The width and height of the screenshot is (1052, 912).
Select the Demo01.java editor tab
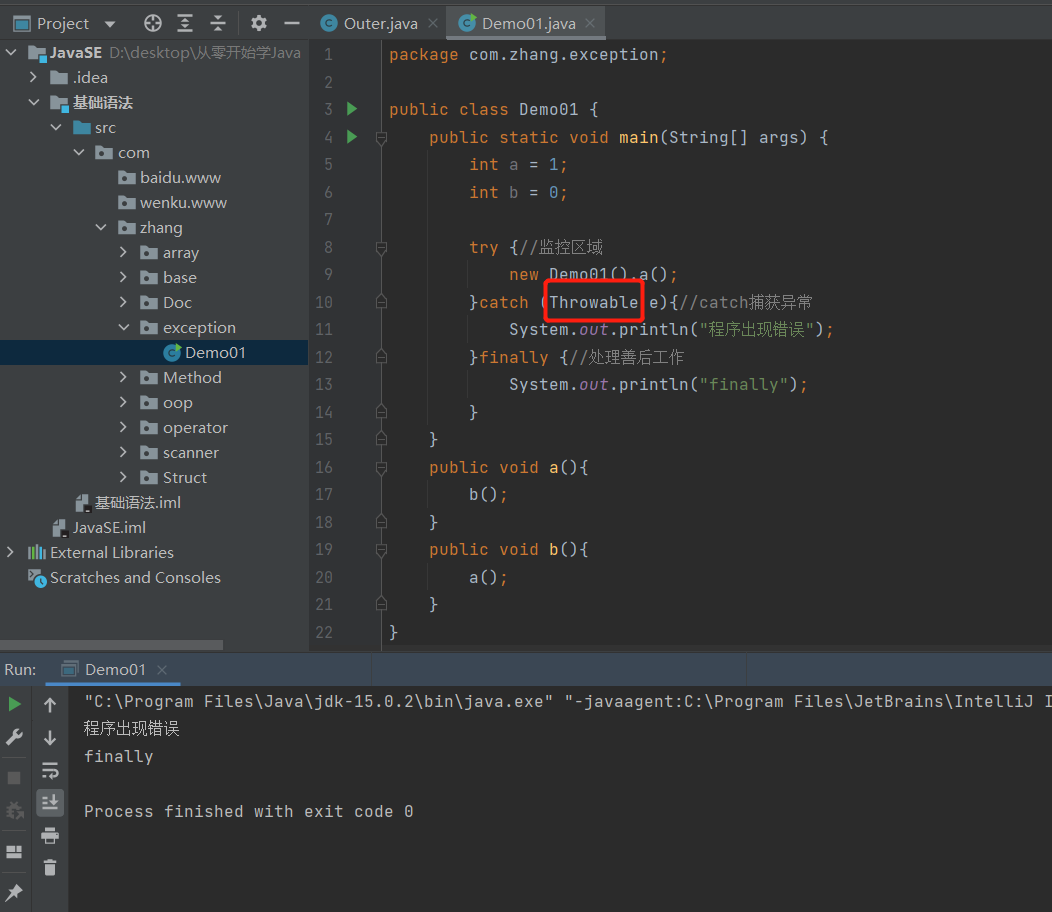tap(528, 23)
